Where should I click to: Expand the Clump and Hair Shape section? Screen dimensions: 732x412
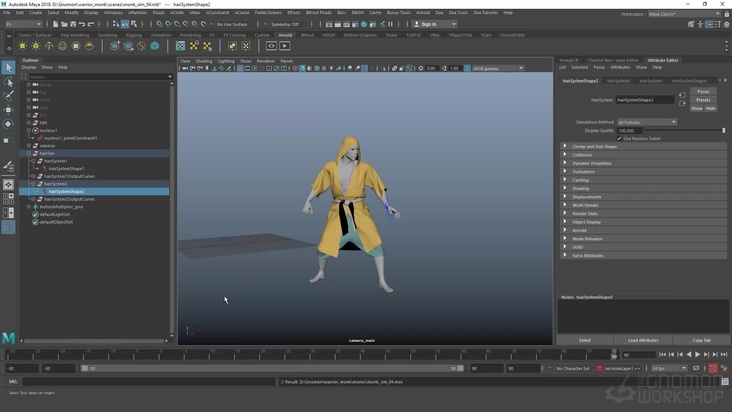tap(643, 147)
